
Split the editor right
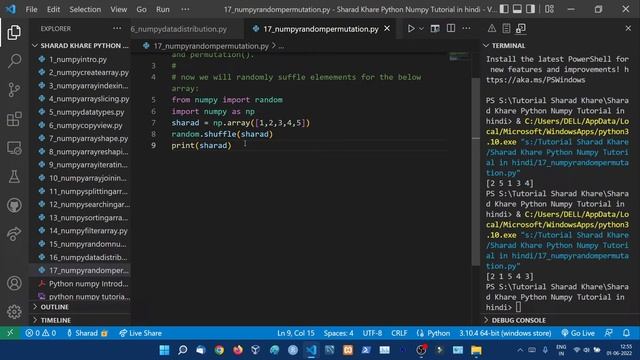pyautogui.click(x=451, y=29)
